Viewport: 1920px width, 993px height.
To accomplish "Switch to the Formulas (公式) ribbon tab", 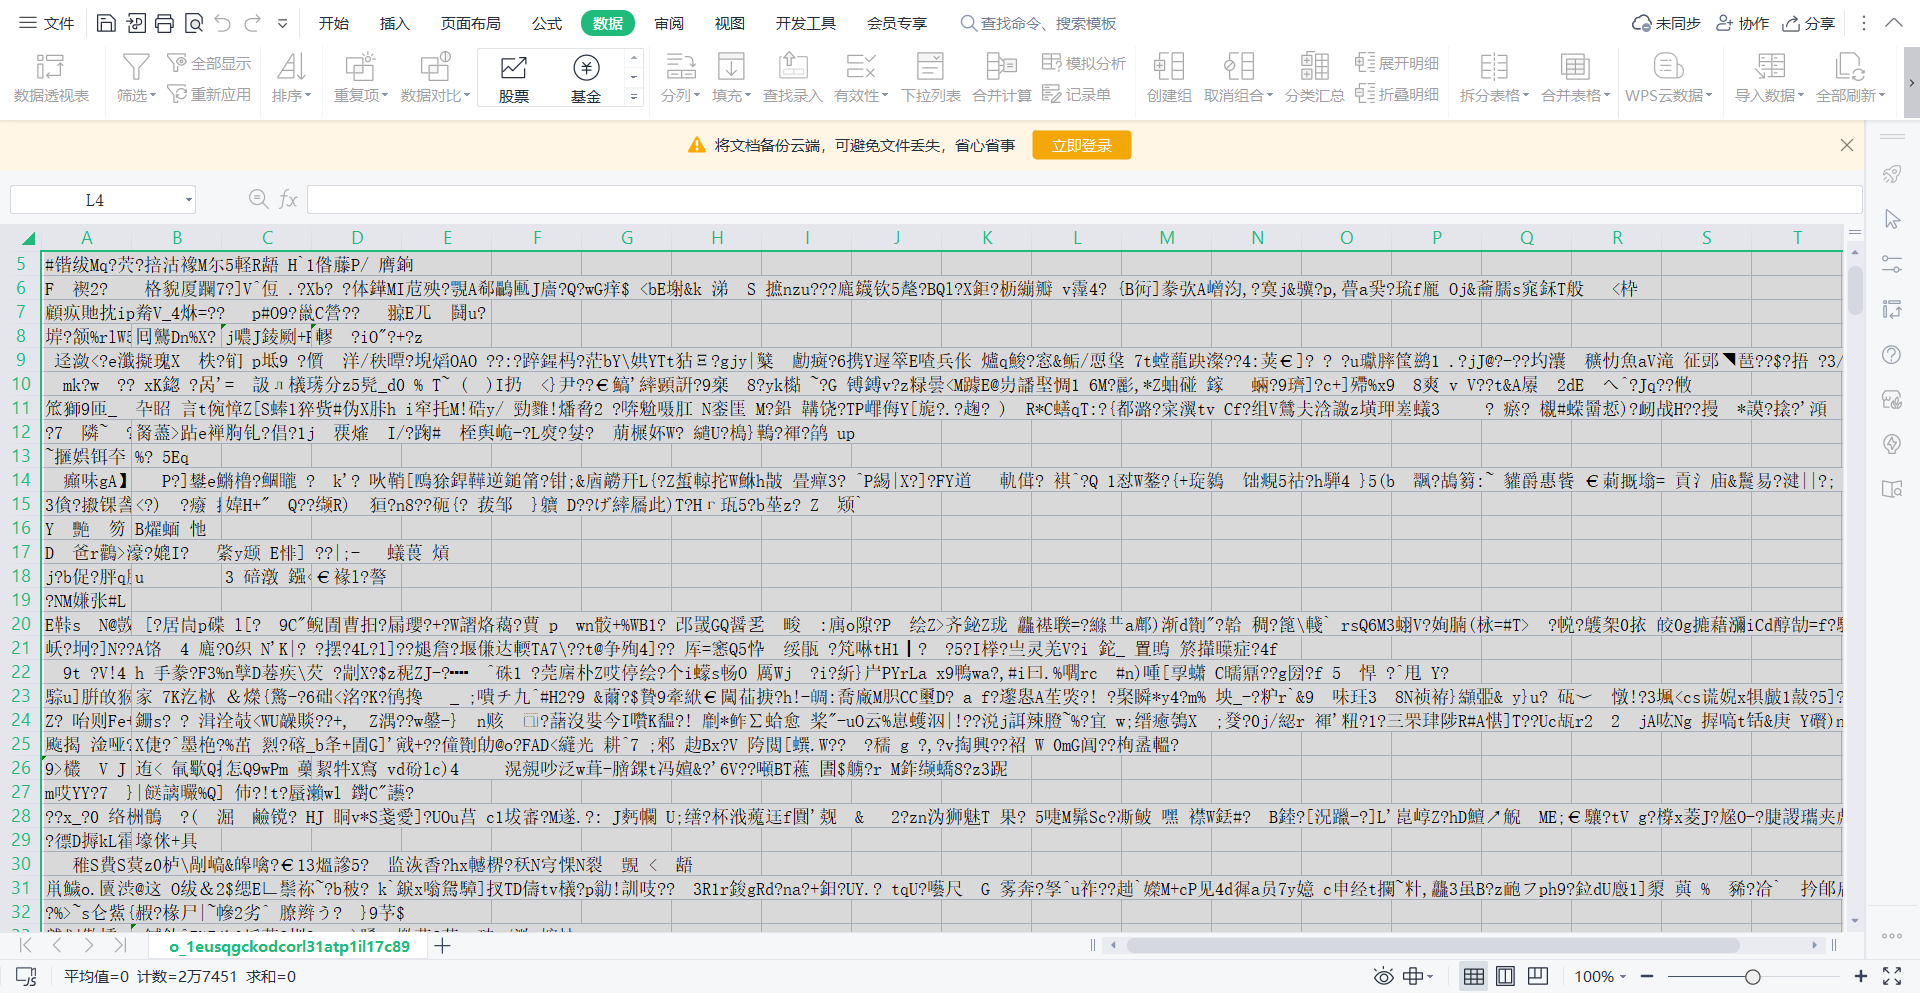I will [x=546, y=23].
